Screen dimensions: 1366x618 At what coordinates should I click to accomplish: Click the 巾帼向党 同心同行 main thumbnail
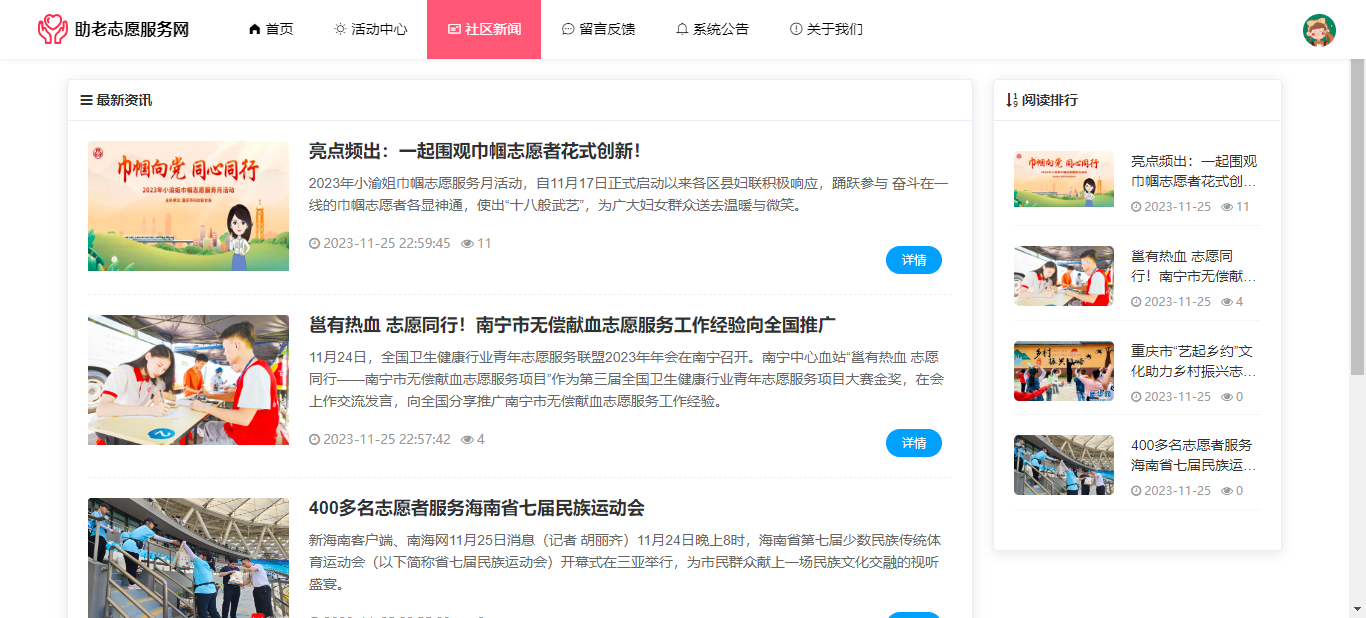pyautogui.click(x=188, y=206)
